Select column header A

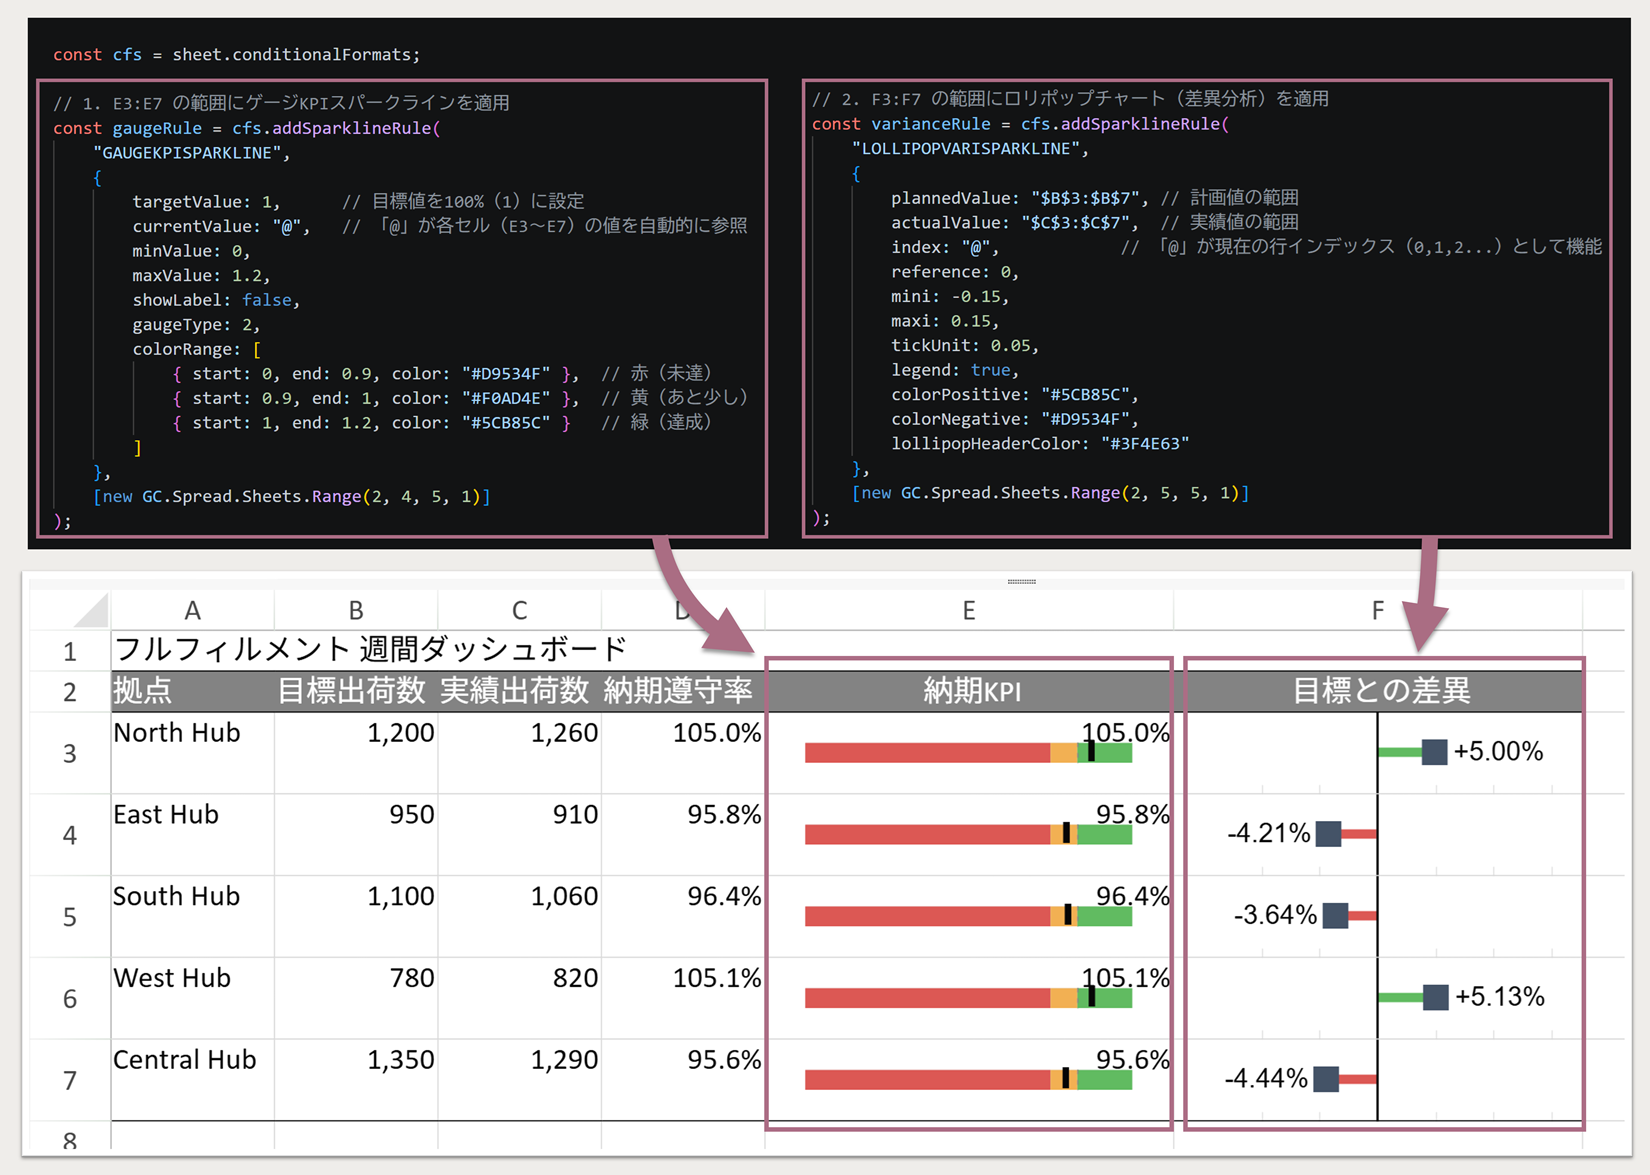pos(192,610)
